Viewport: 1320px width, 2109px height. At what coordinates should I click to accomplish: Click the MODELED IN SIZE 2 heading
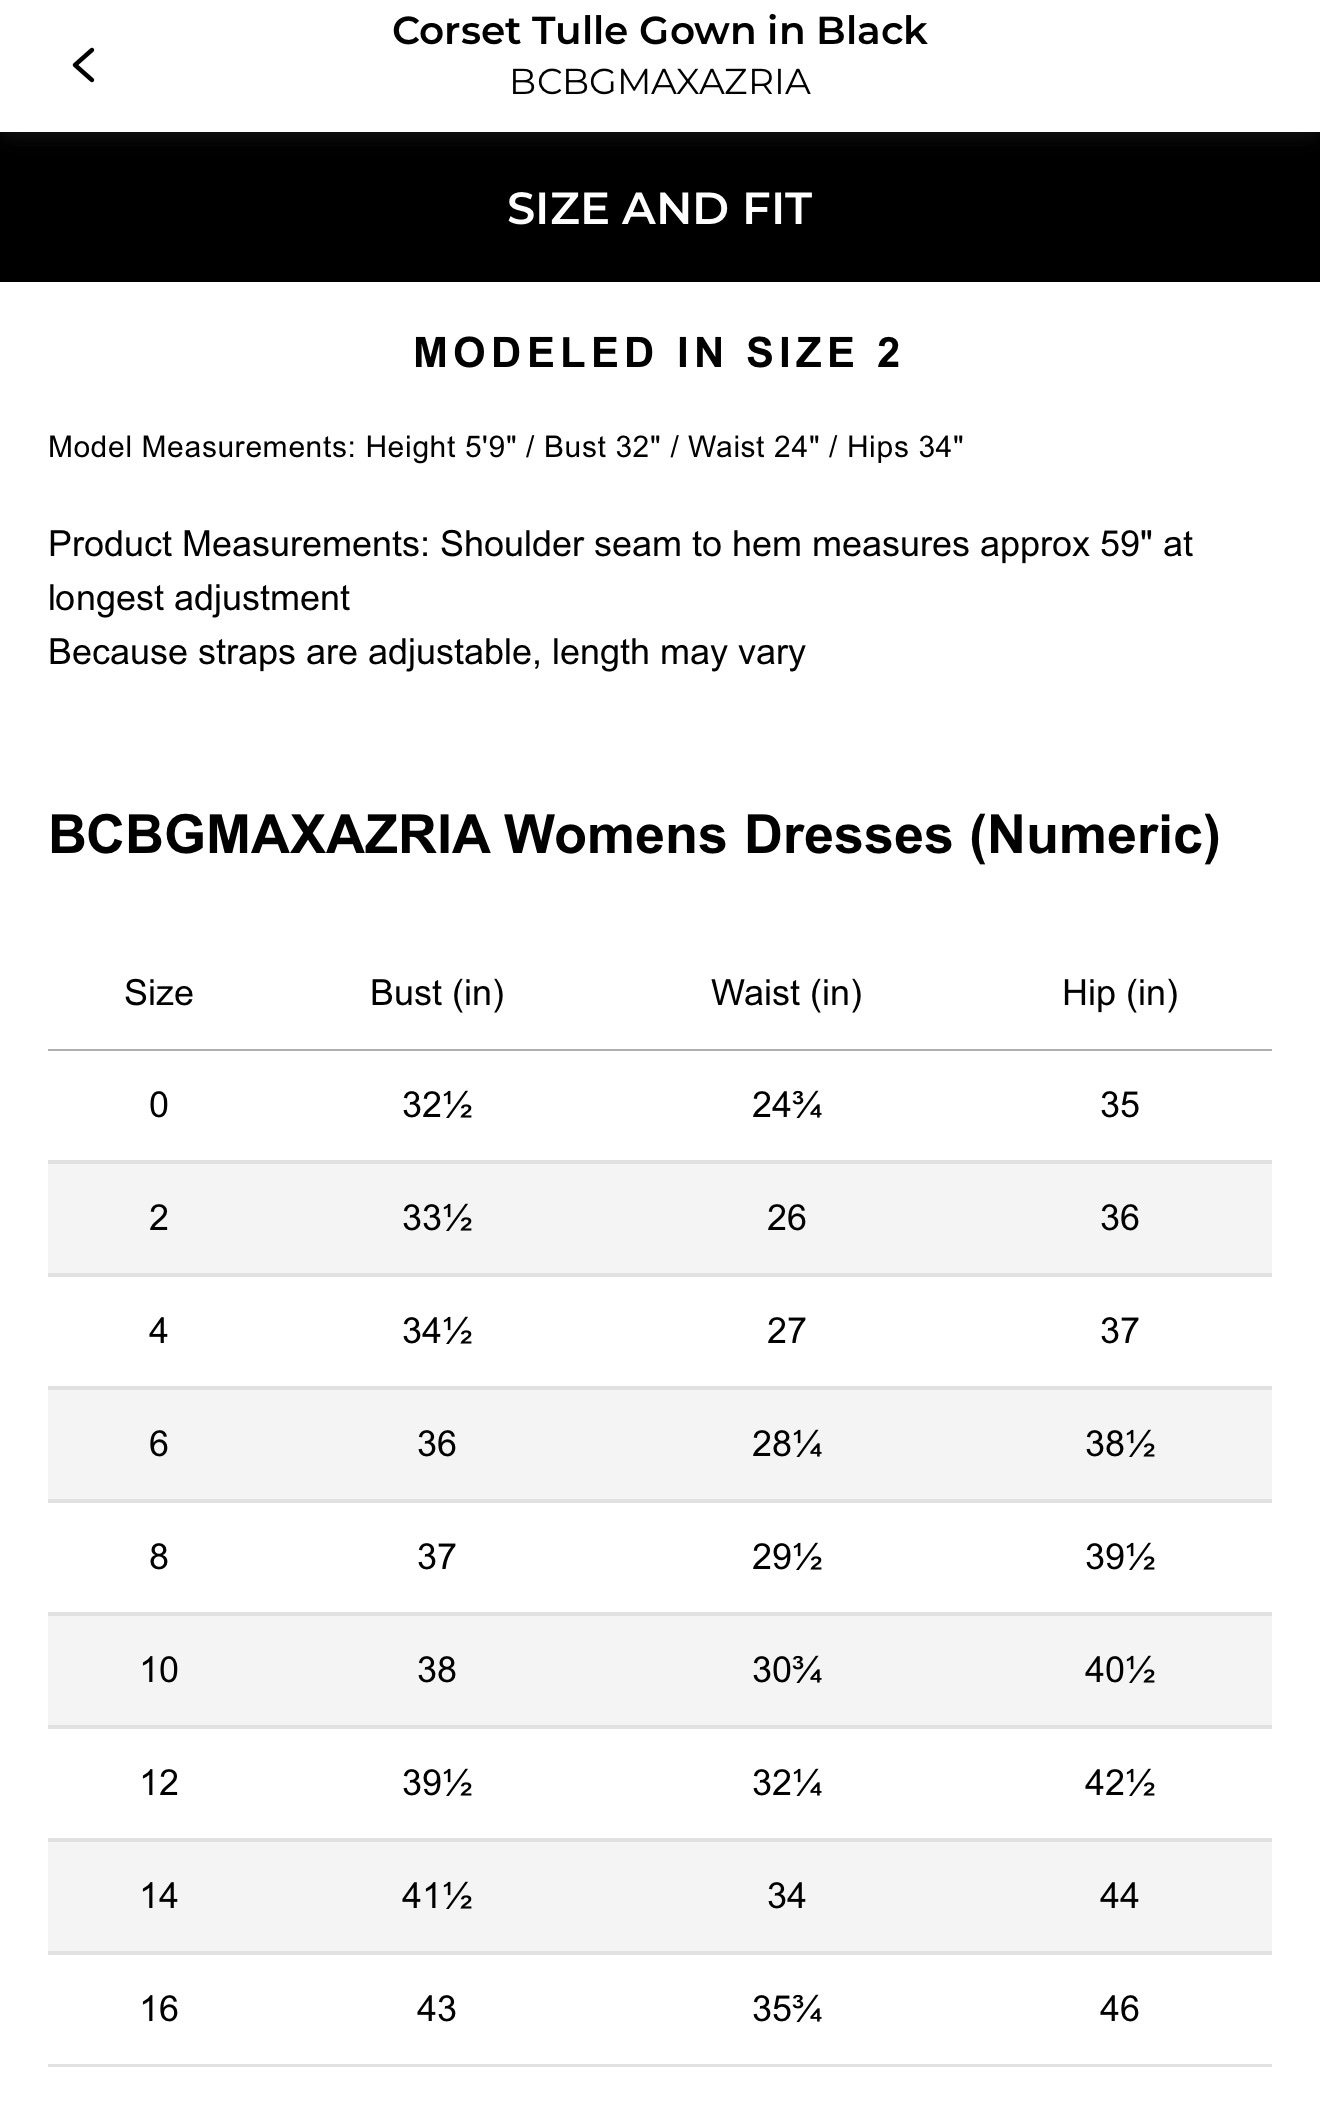coord(659,352)
